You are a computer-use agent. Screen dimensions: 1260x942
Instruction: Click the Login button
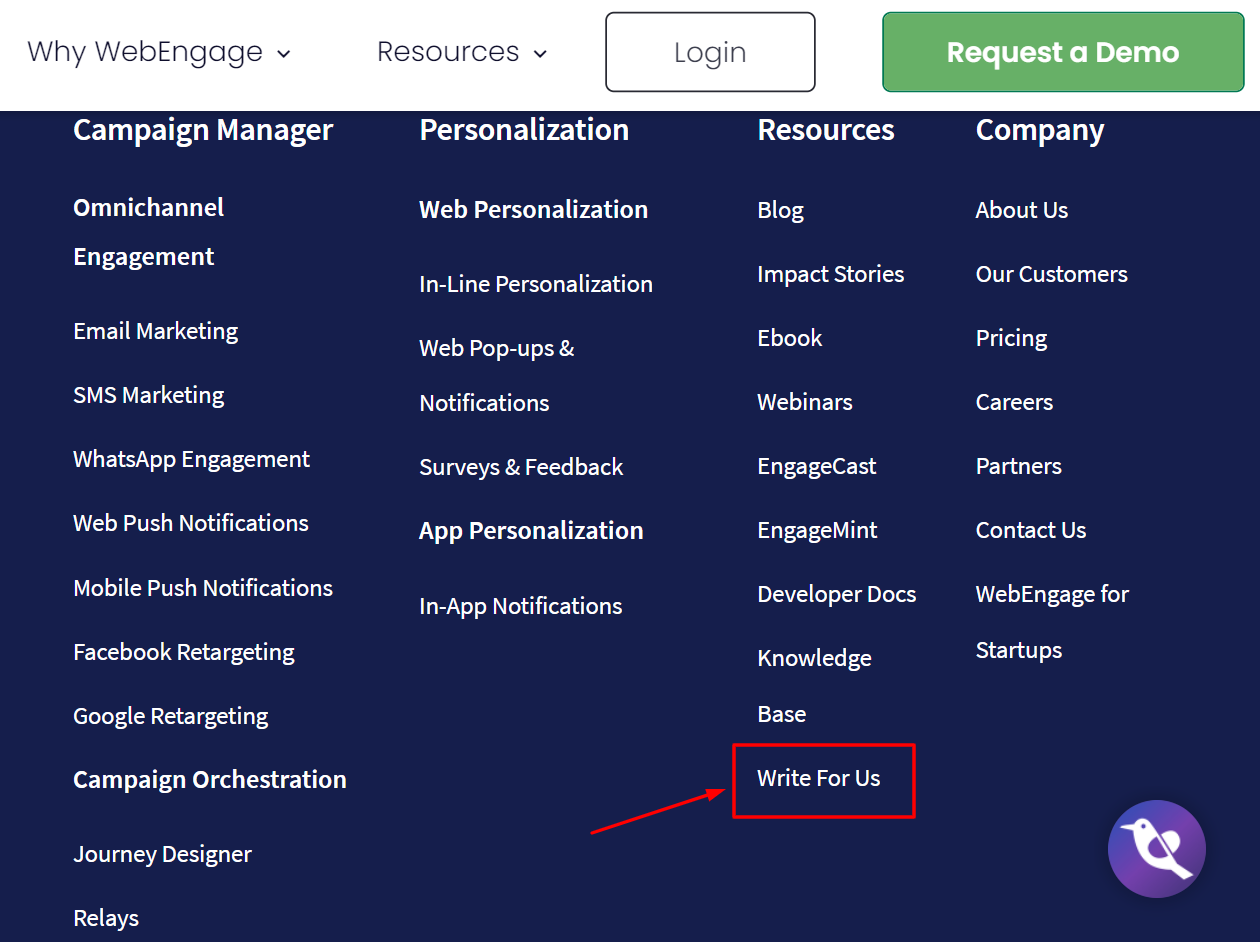point(710,52)
